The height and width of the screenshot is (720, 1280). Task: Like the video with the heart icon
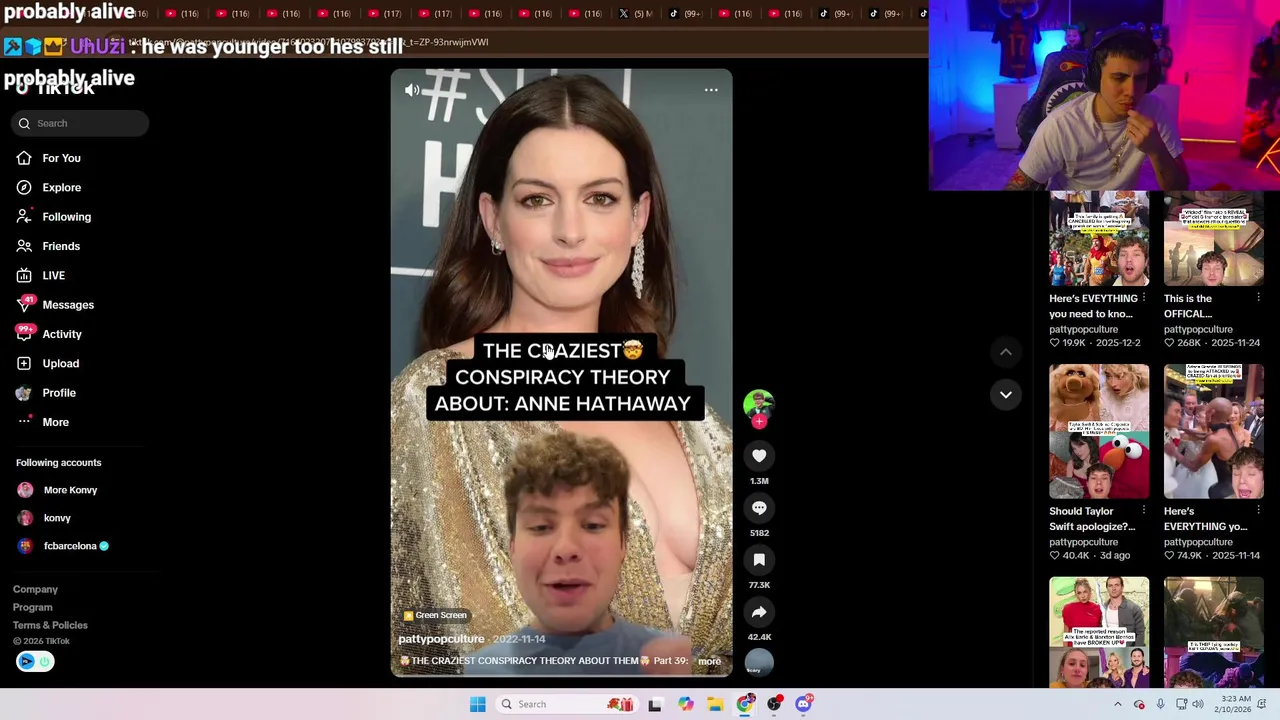tap(759, 456)
